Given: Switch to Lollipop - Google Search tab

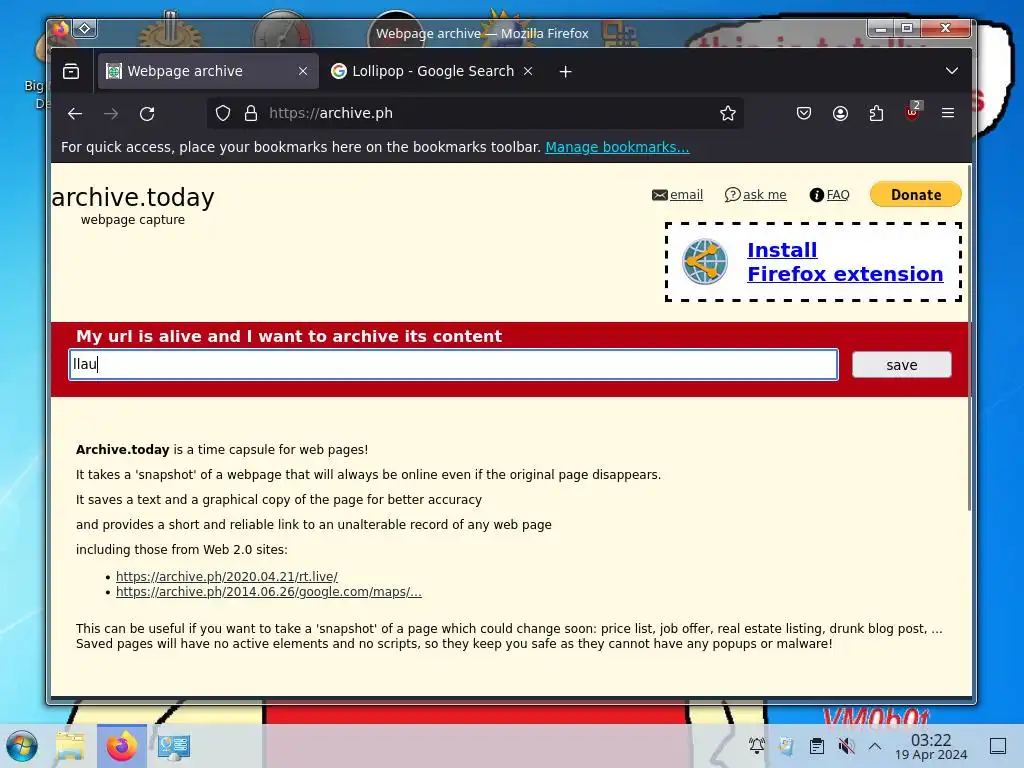Looking at the screenshot, I should click(x=432, y=71).
